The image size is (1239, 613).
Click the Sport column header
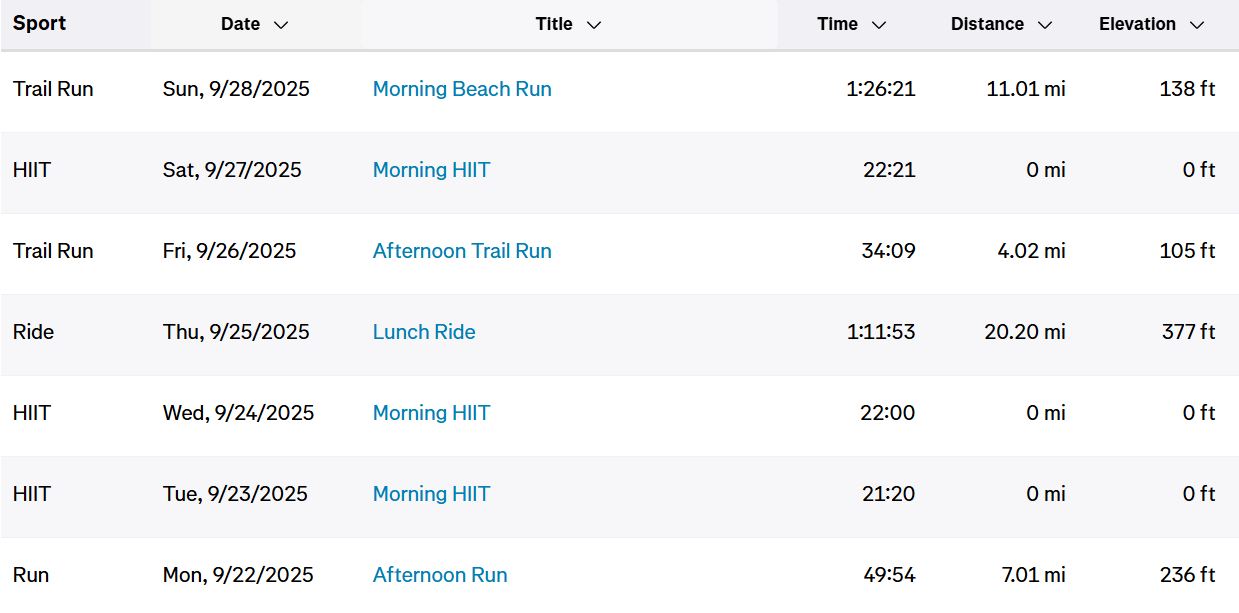[x=40, y=24]
